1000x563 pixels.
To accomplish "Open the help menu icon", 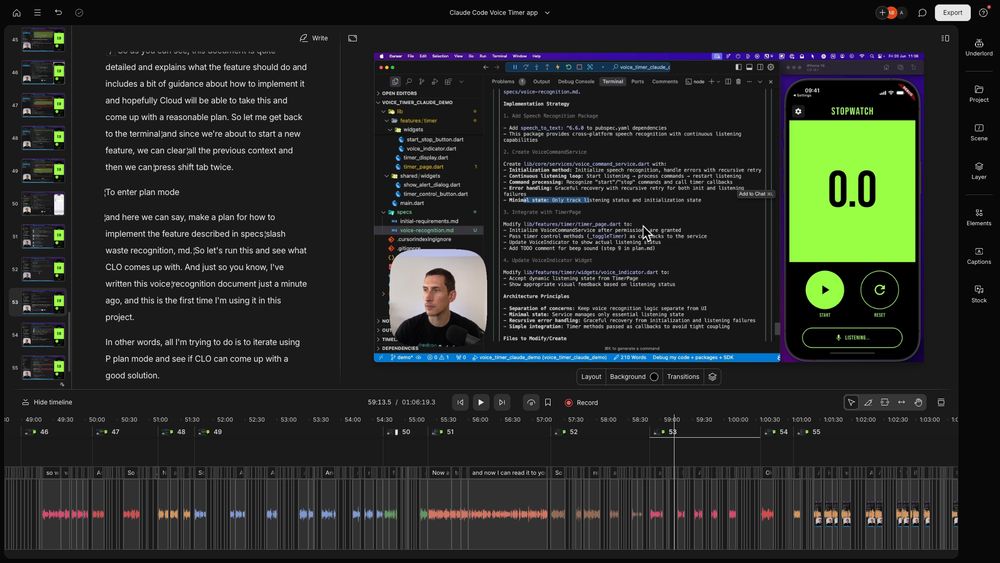I will [x=983, y=13].
